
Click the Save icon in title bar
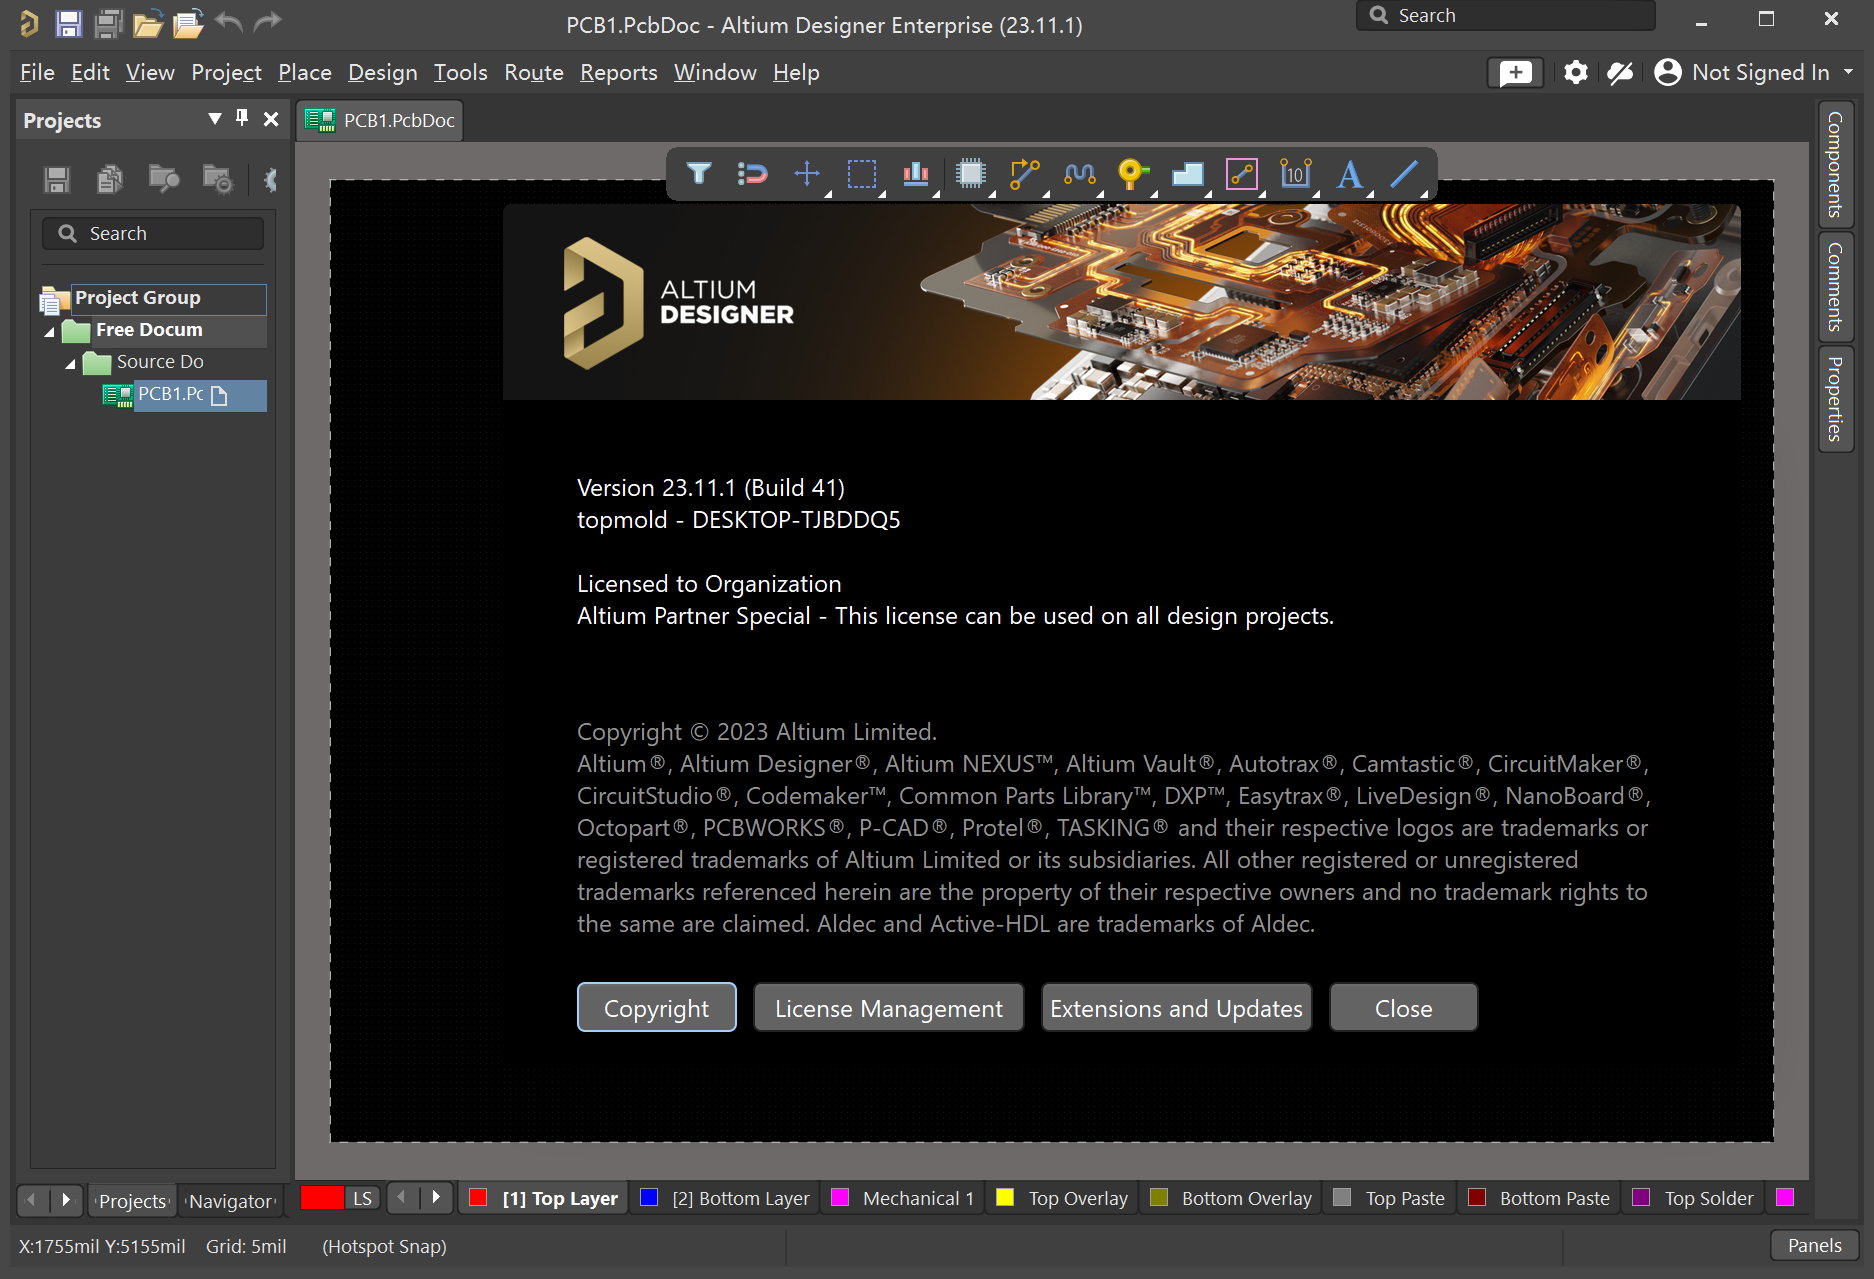(68, 23)
